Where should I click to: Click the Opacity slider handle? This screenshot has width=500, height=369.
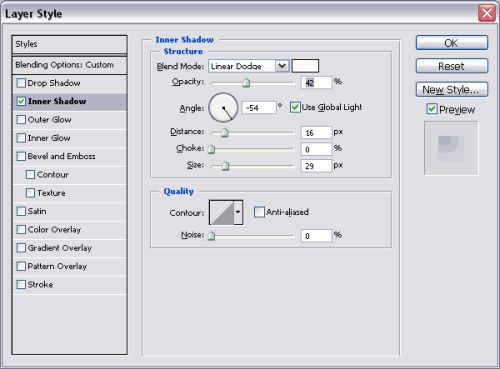coord(246,82)
